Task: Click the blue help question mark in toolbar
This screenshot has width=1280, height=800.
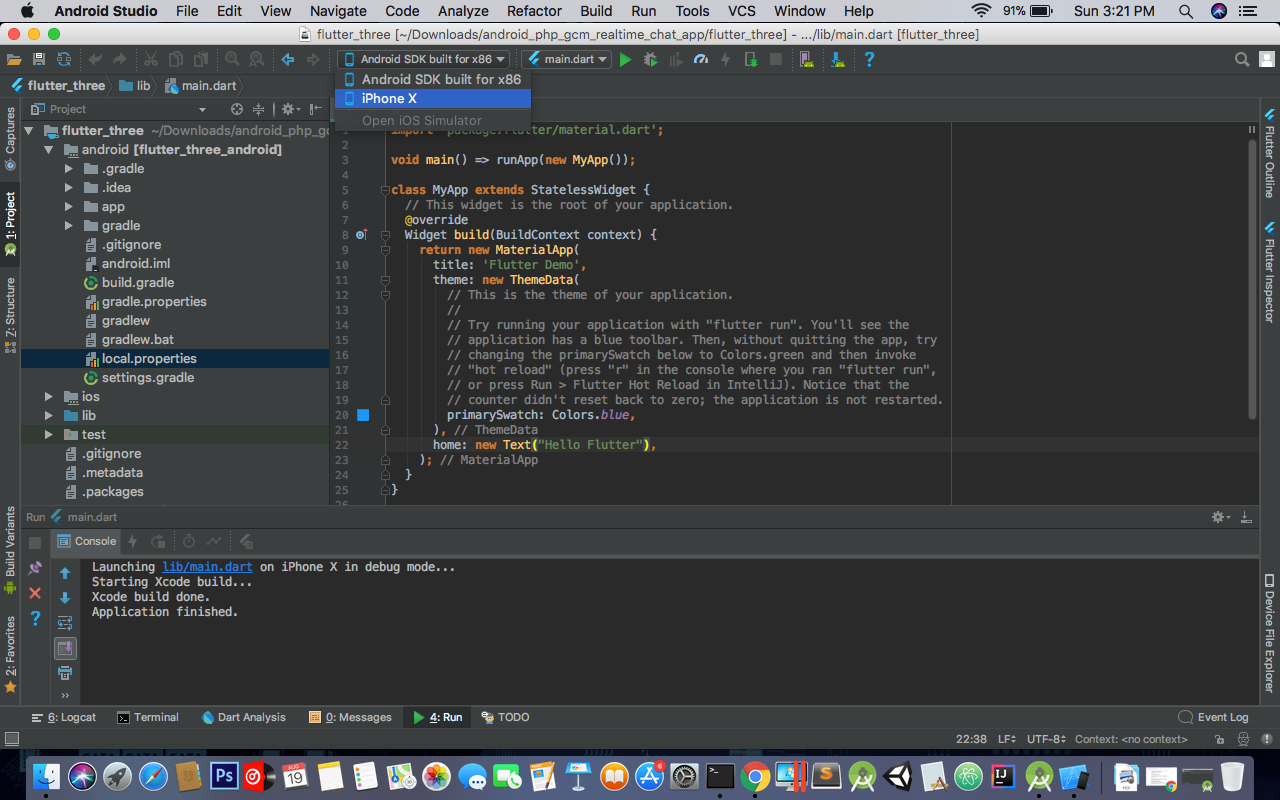Action: point(869,60)
